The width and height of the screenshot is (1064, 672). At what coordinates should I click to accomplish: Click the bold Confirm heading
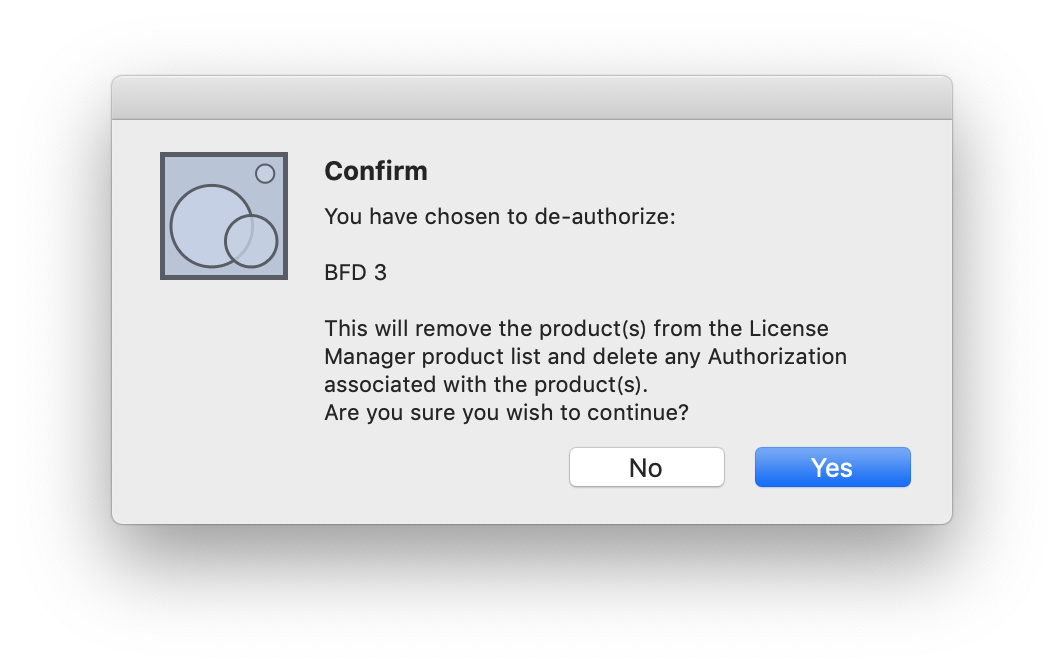(376, 171)
